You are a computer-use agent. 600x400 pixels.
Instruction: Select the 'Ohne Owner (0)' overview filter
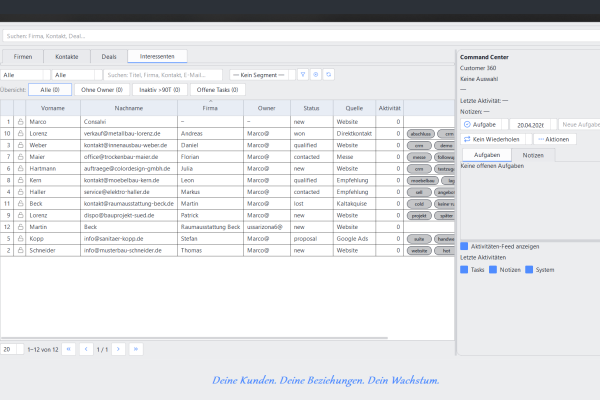(x=102, y=90)
